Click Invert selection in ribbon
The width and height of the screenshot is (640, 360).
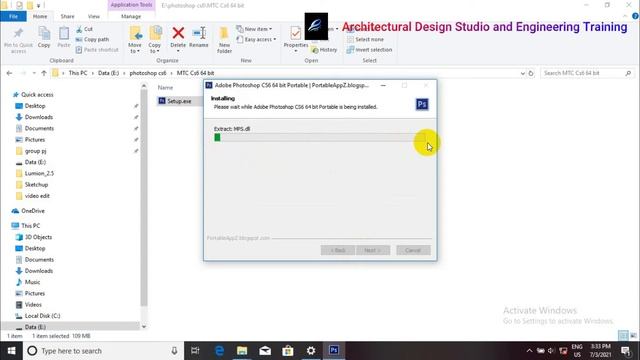click(369, 50)
